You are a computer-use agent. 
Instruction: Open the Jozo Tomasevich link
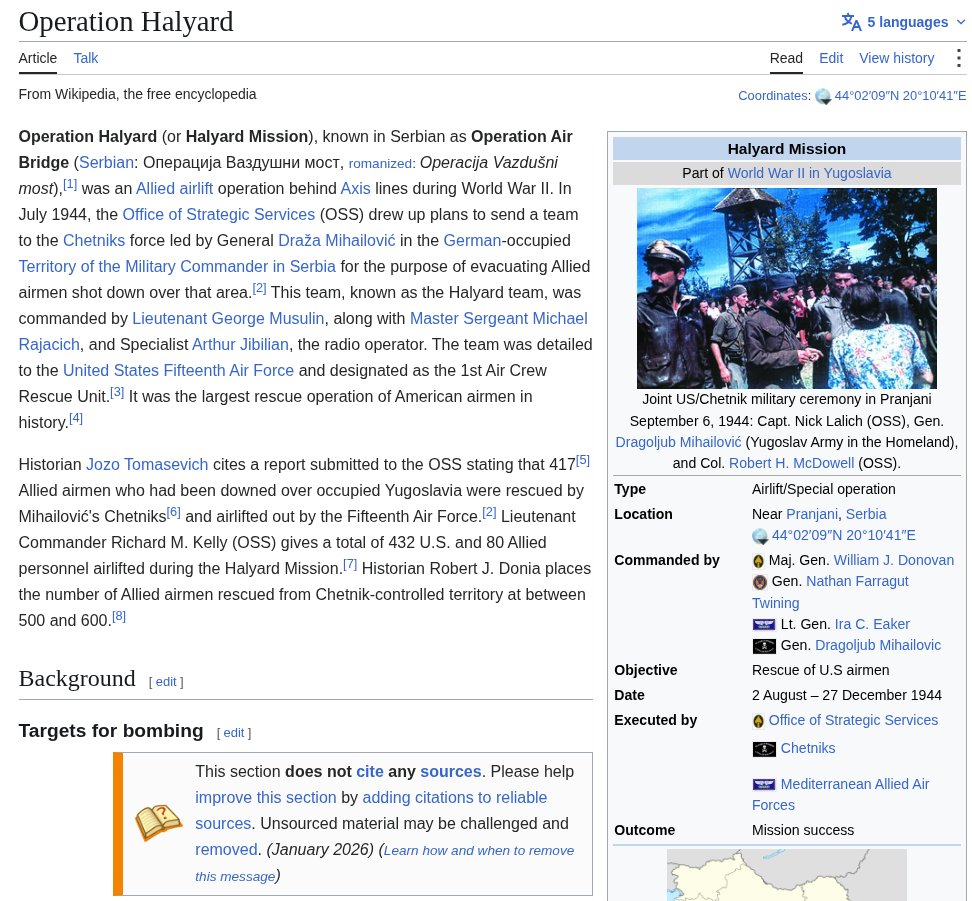[x=147, y=464]
